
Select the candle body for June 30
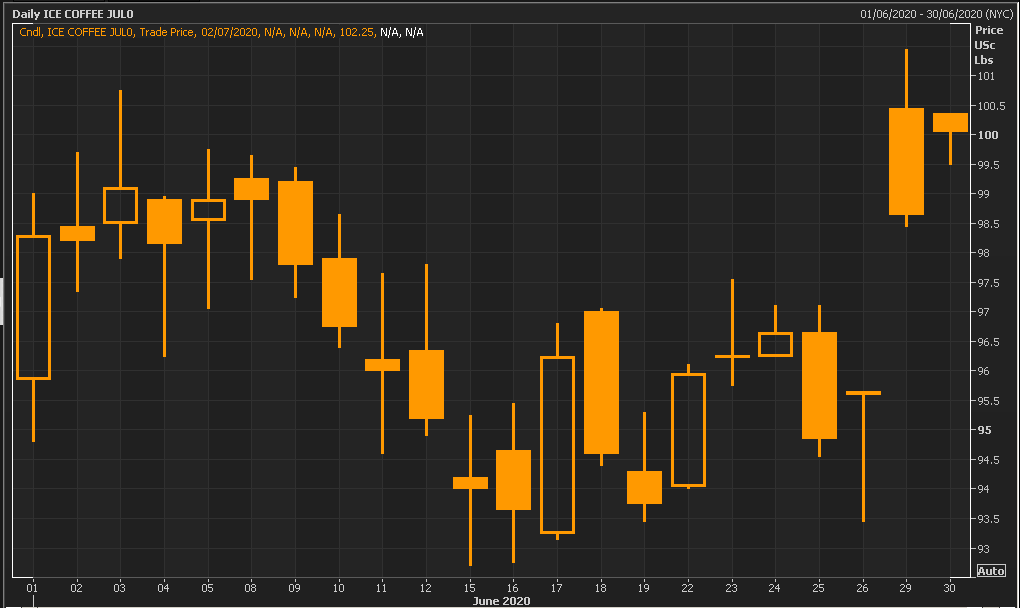pyautogui.click(x=950, y=122)
